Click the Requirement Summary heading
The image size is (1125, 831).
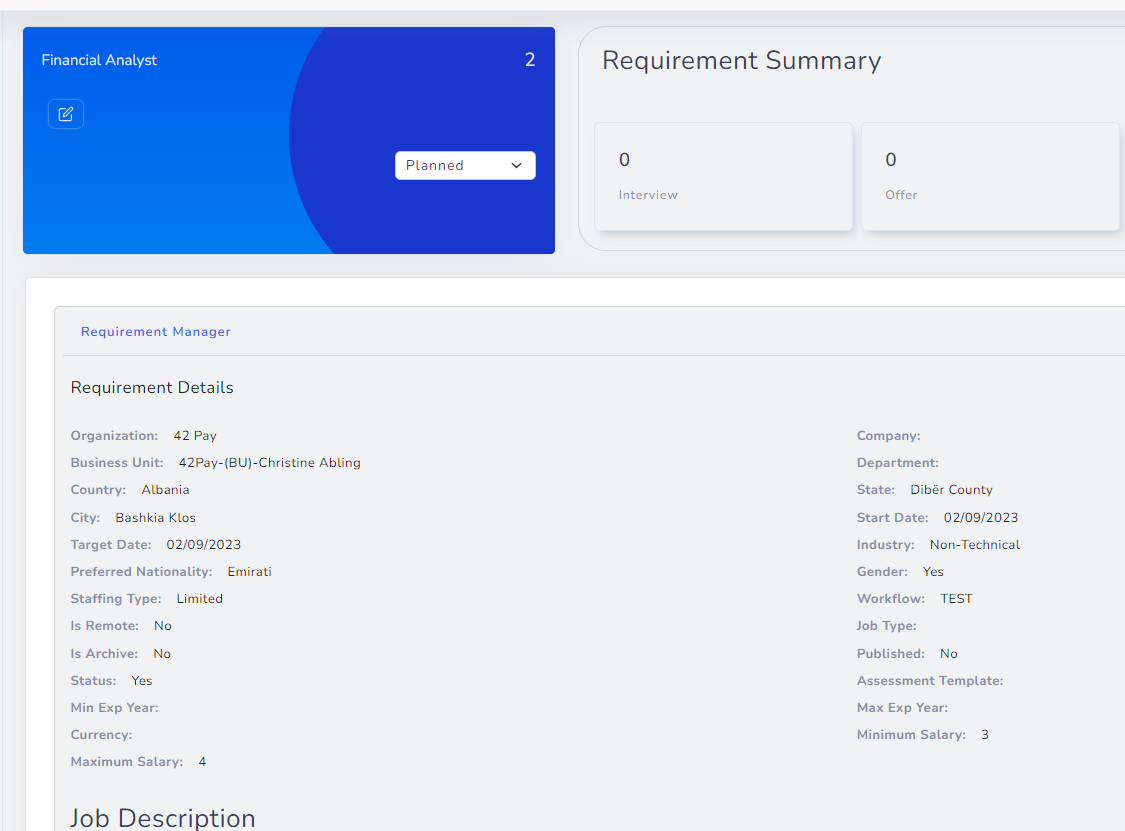pyautogui.click(x=741, y=61)
